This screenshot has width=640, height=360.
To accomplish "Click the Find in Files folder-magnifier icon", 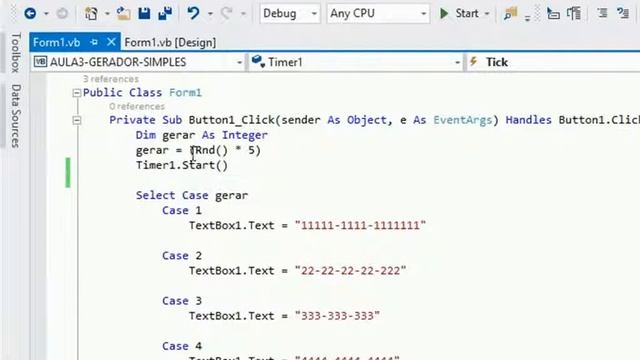I will coord(510,13).
